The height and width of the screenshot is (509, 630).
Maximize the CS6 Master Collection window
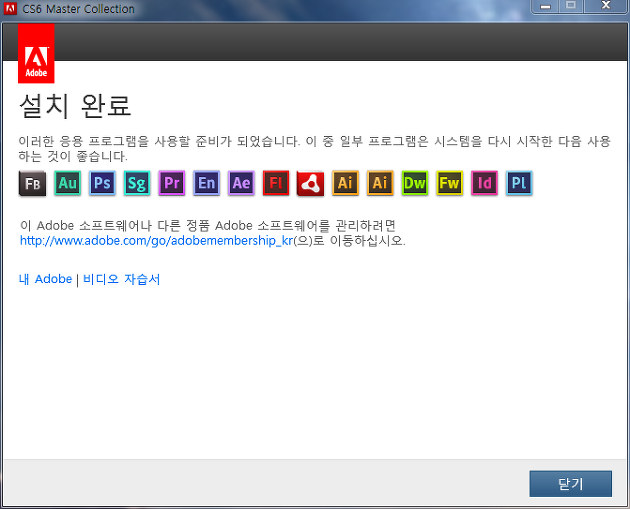(571, 6)
